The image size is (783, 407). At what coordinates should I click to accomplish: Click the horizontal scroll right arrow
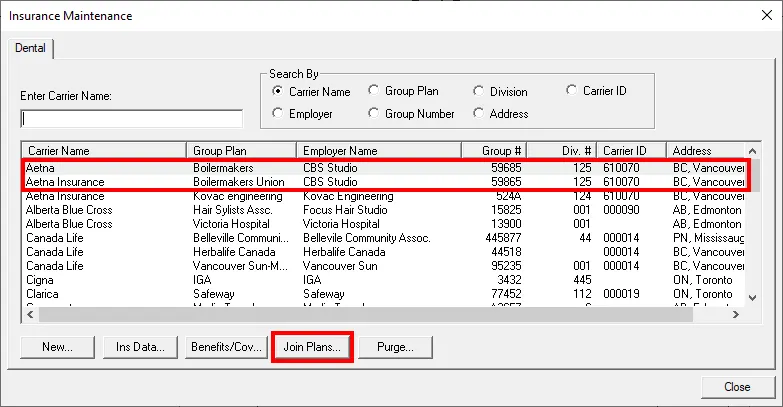736,315
